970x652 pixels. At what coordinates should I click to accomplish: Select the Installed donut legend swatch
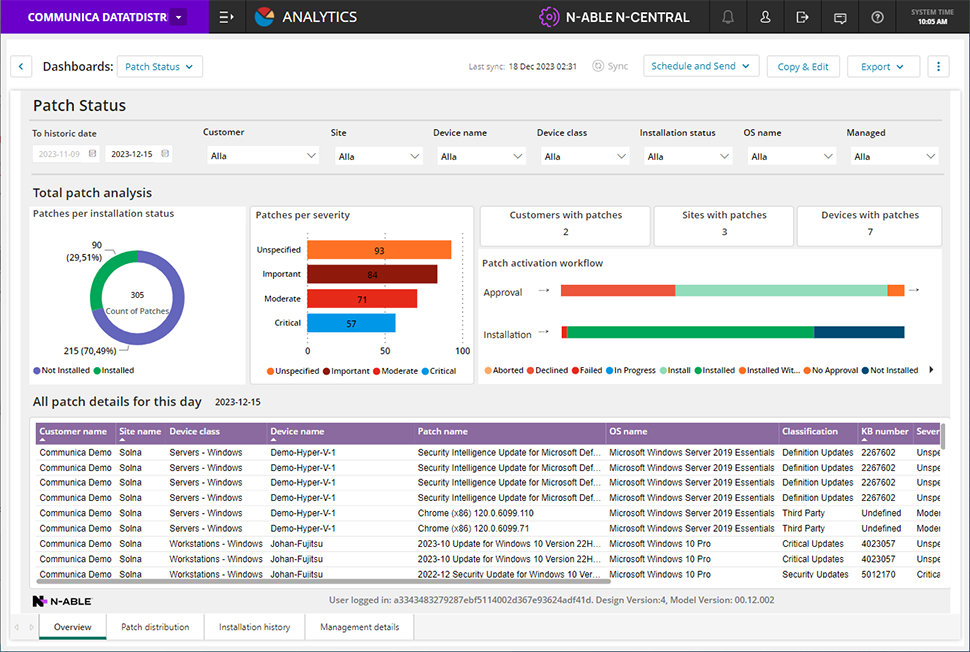click(x=97, y=371)
